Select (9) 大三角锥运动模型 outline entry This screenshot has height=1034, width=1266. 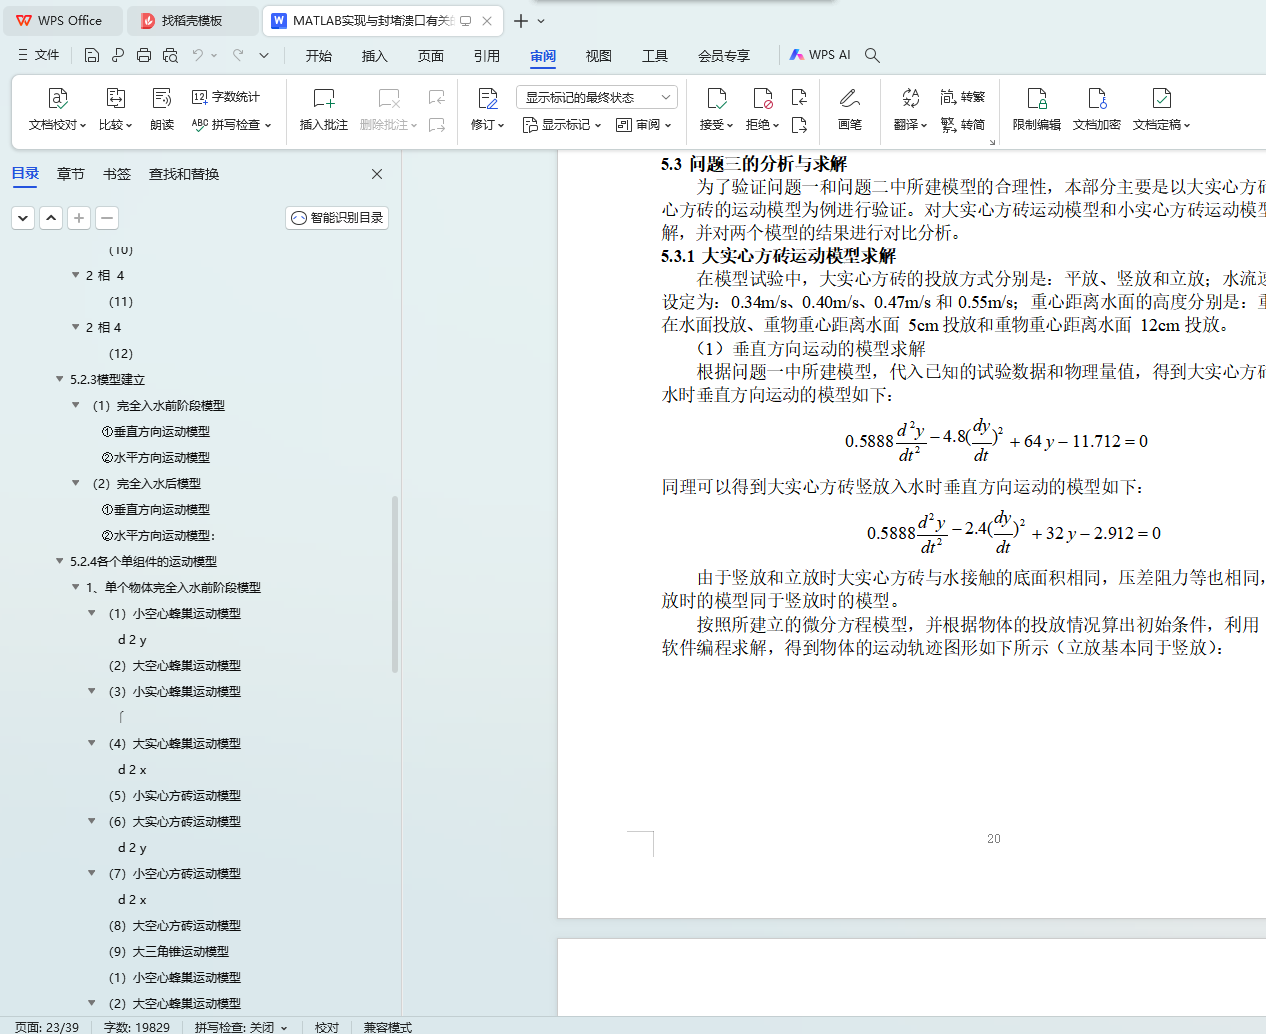pyautogui.click(x=169, y=951)
